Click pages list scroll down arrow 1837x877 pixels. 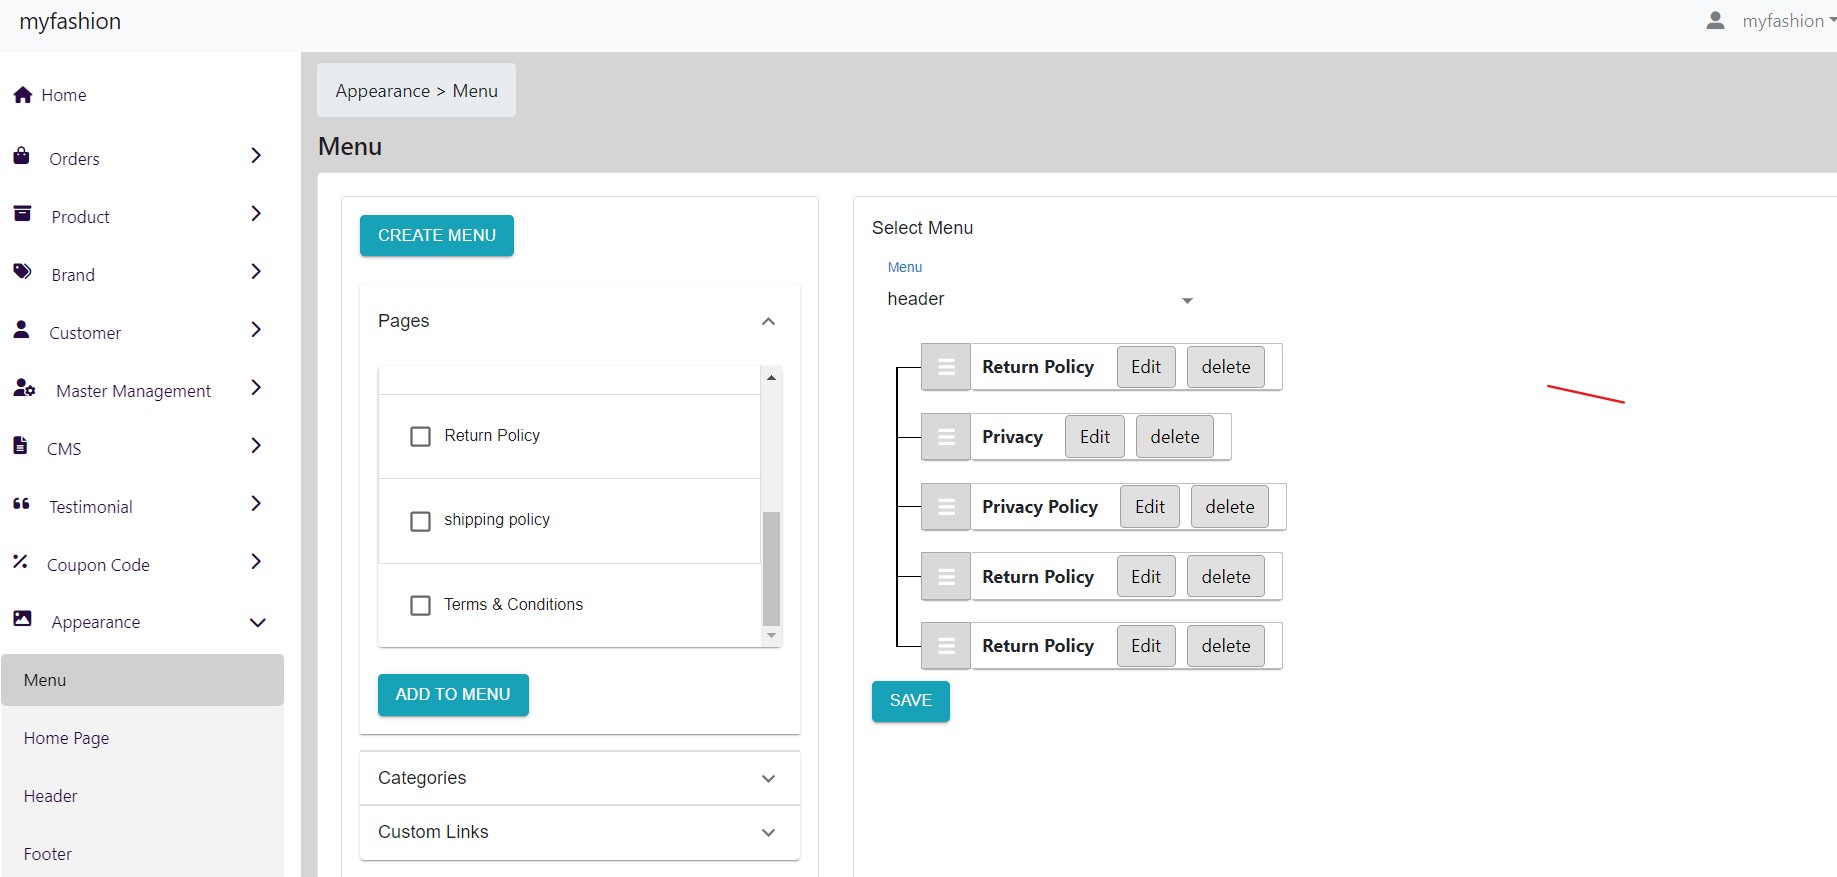(771, 636)
